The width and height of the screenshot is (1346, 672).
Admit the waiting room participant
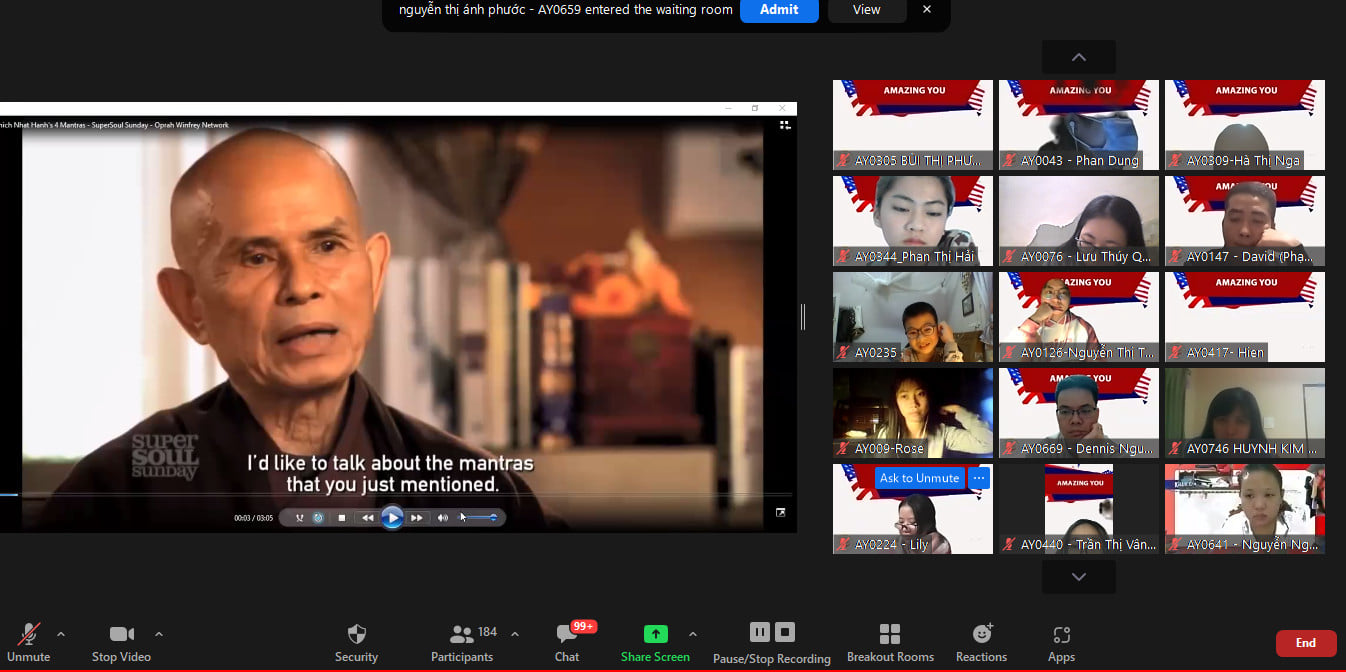(x=779, y=10)
